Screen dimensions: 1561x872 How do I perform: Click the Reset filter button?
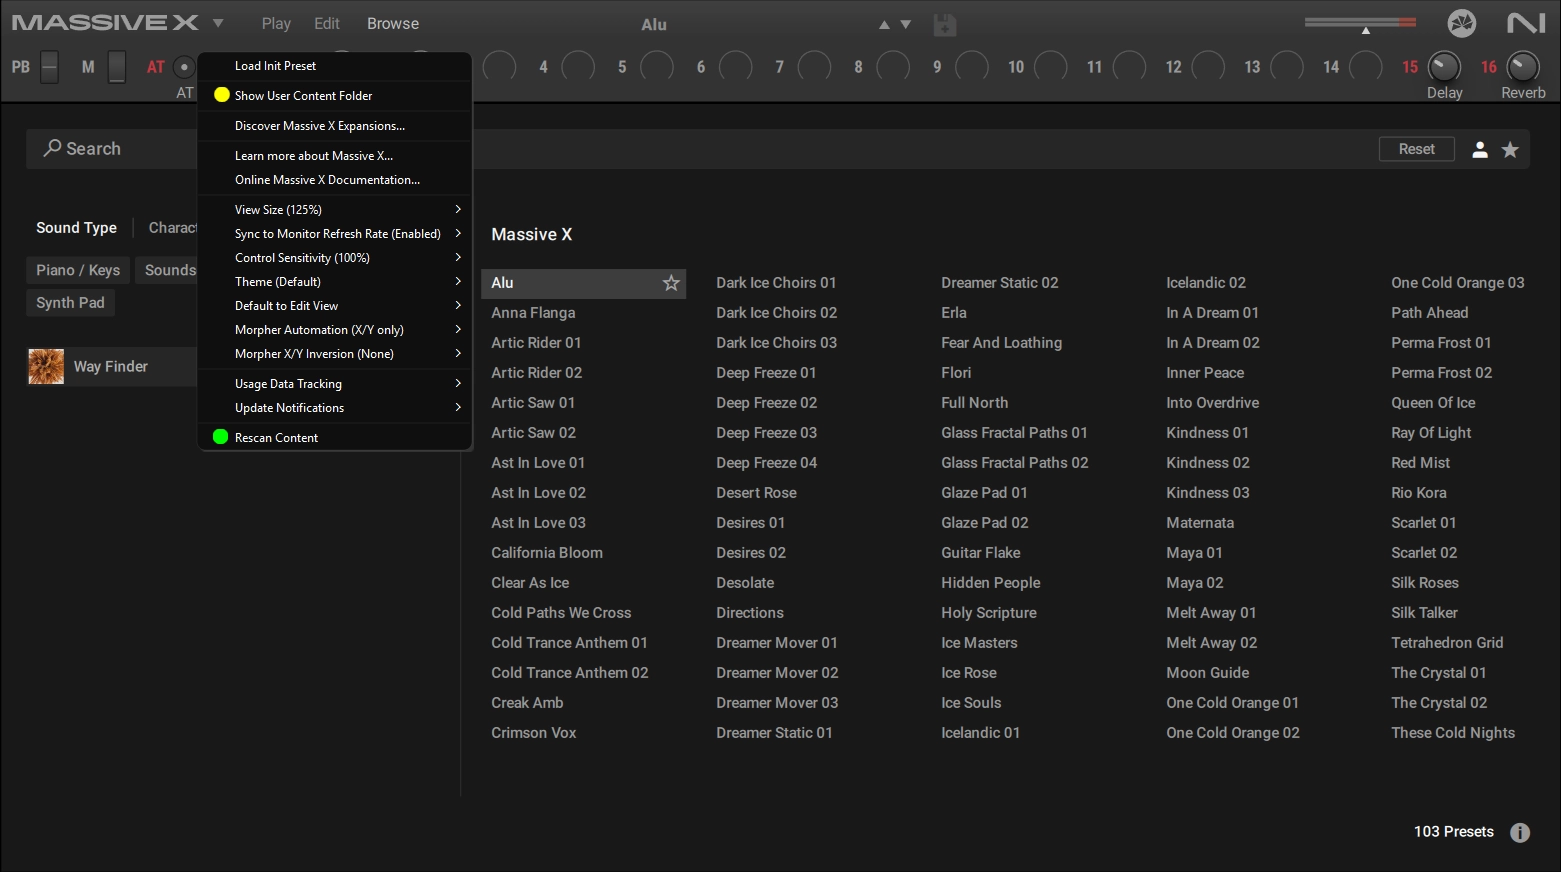(x=1417, y=149)
